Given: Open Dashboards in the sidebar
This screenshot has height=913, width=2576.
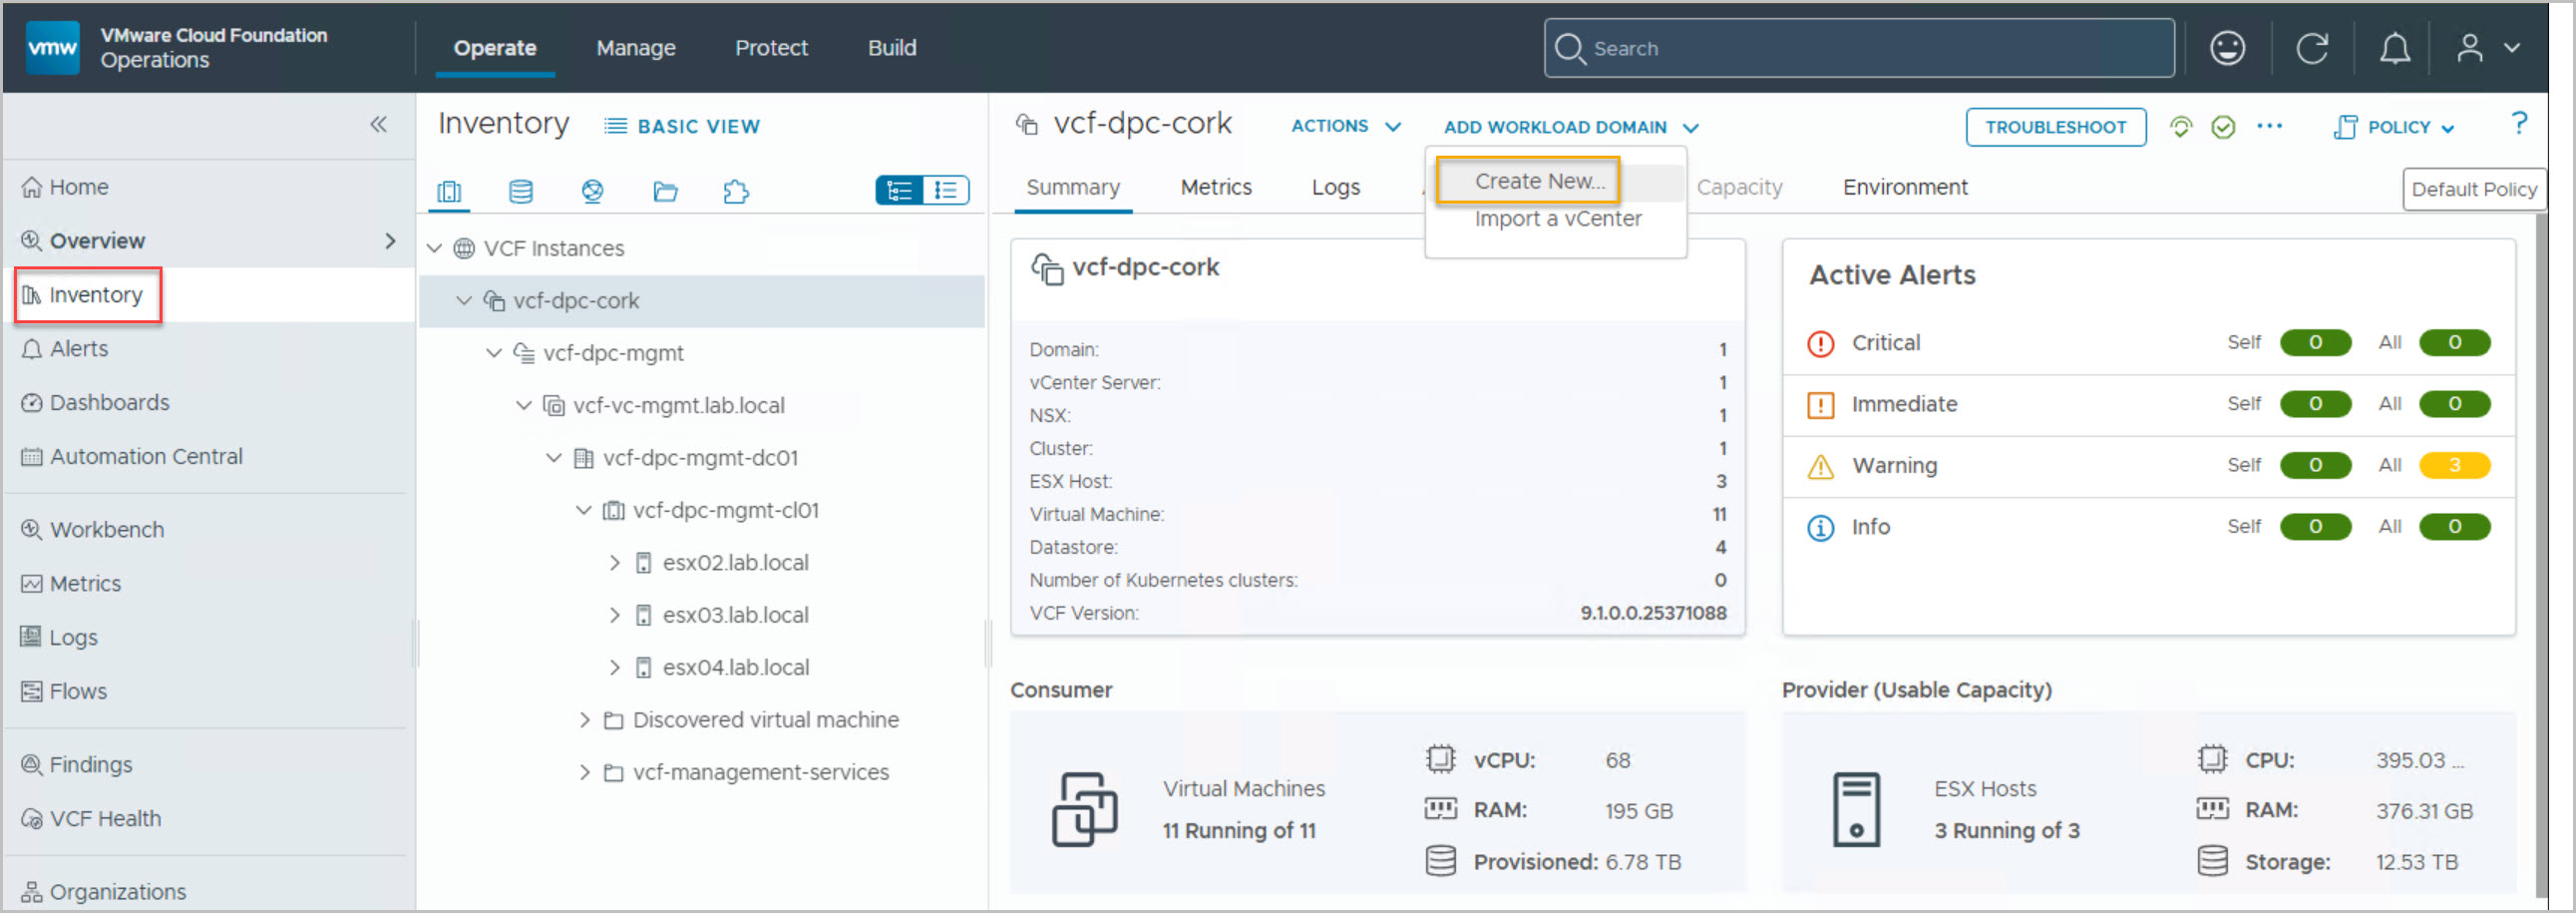Looking at the screenshot, I should (x=96, y=403).
